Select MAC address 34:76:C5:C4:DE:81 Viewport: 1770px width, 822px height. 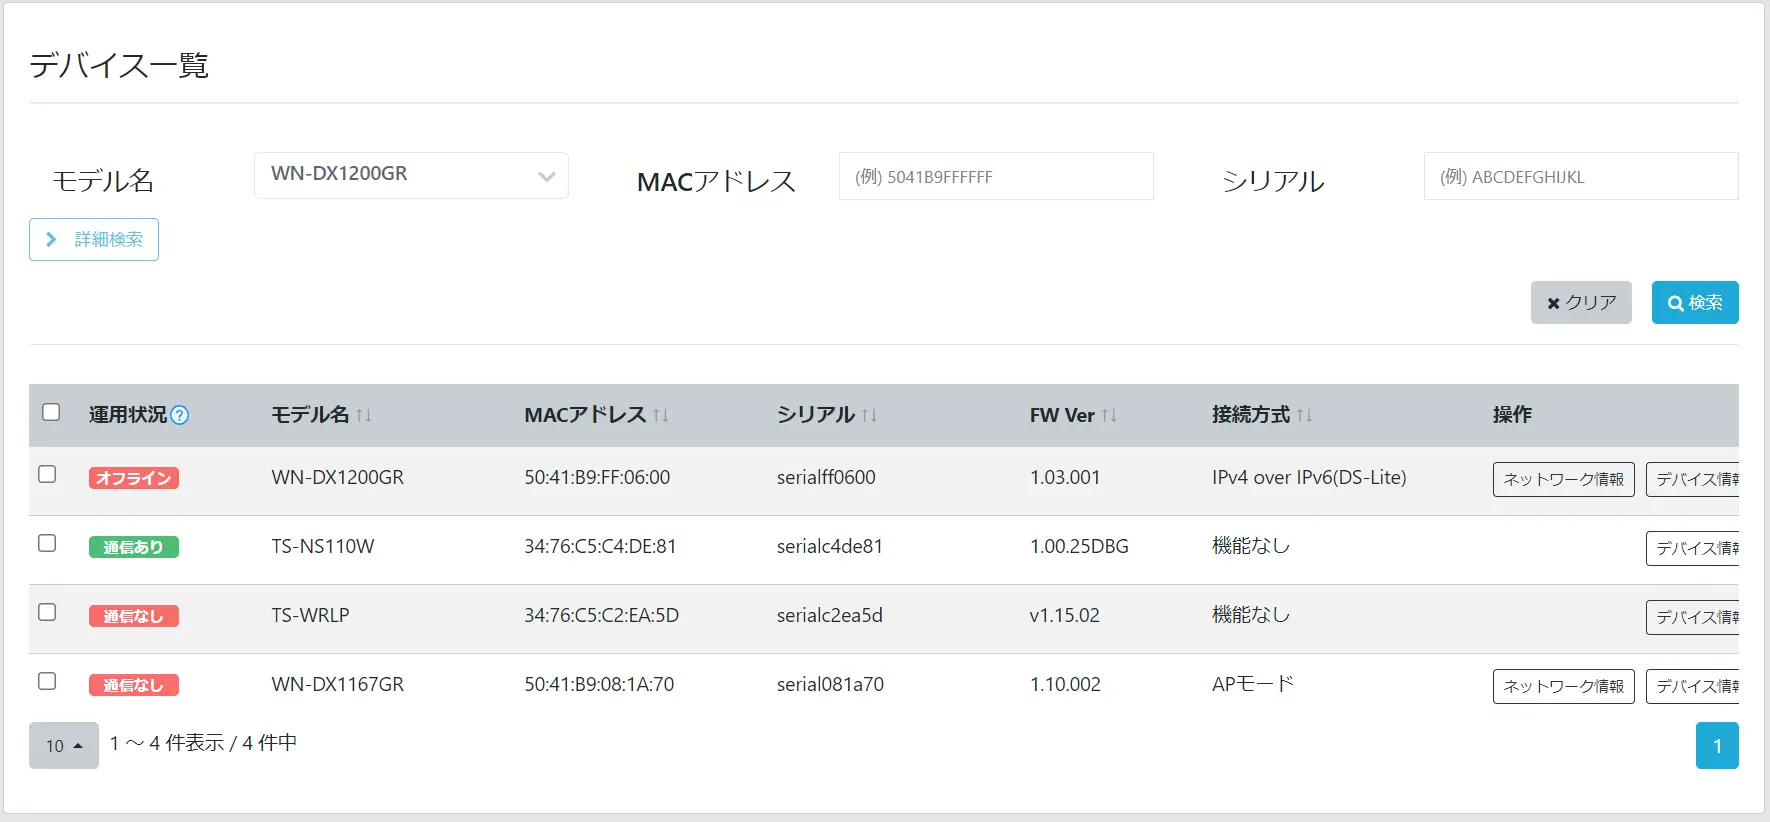tap(600, 546)
